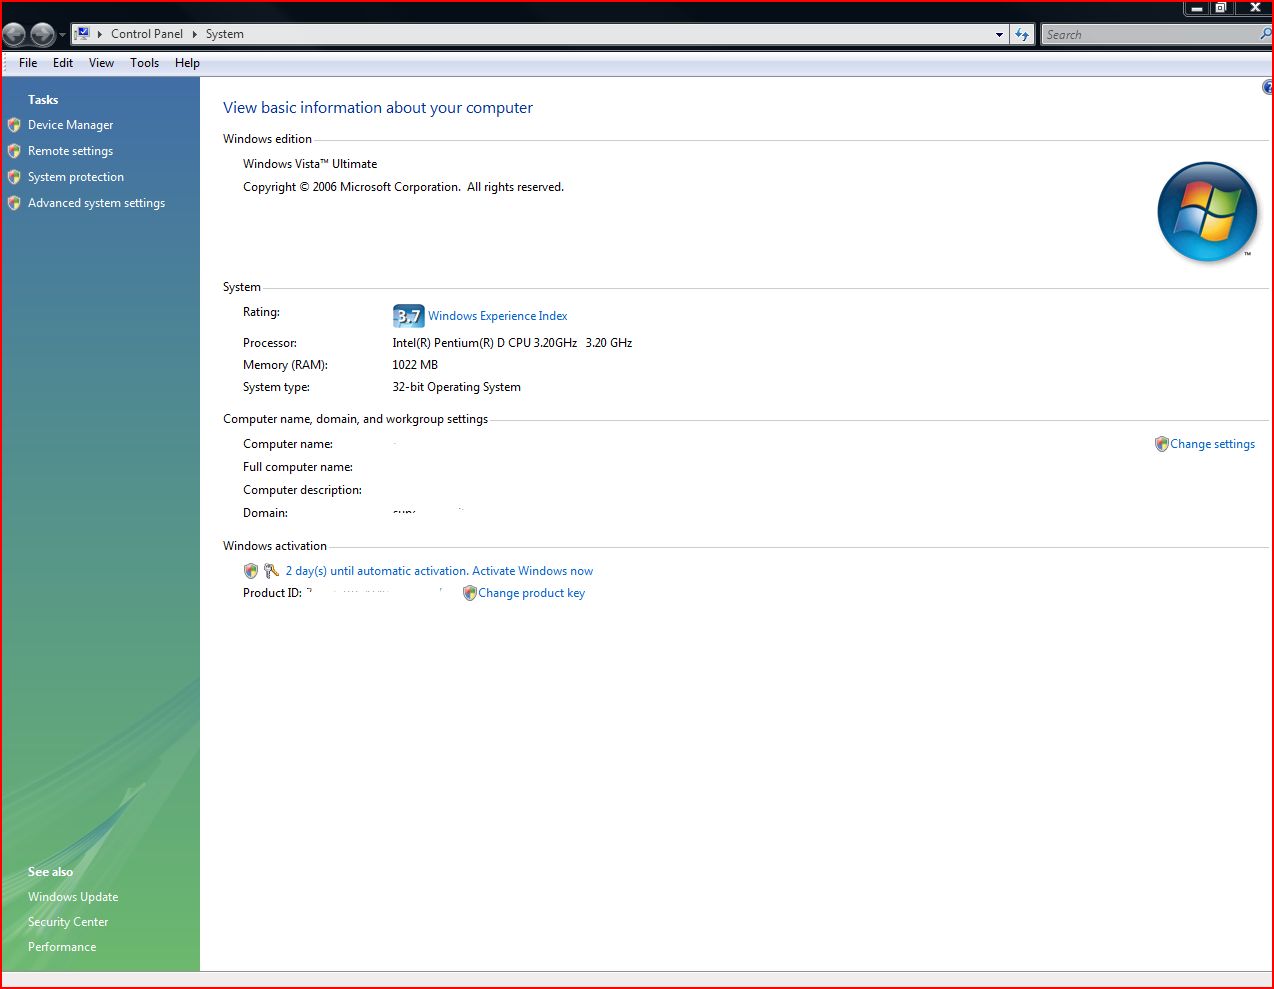Click the shield icon beside System protection
The image size is (1274, 989).
[14, 177]
